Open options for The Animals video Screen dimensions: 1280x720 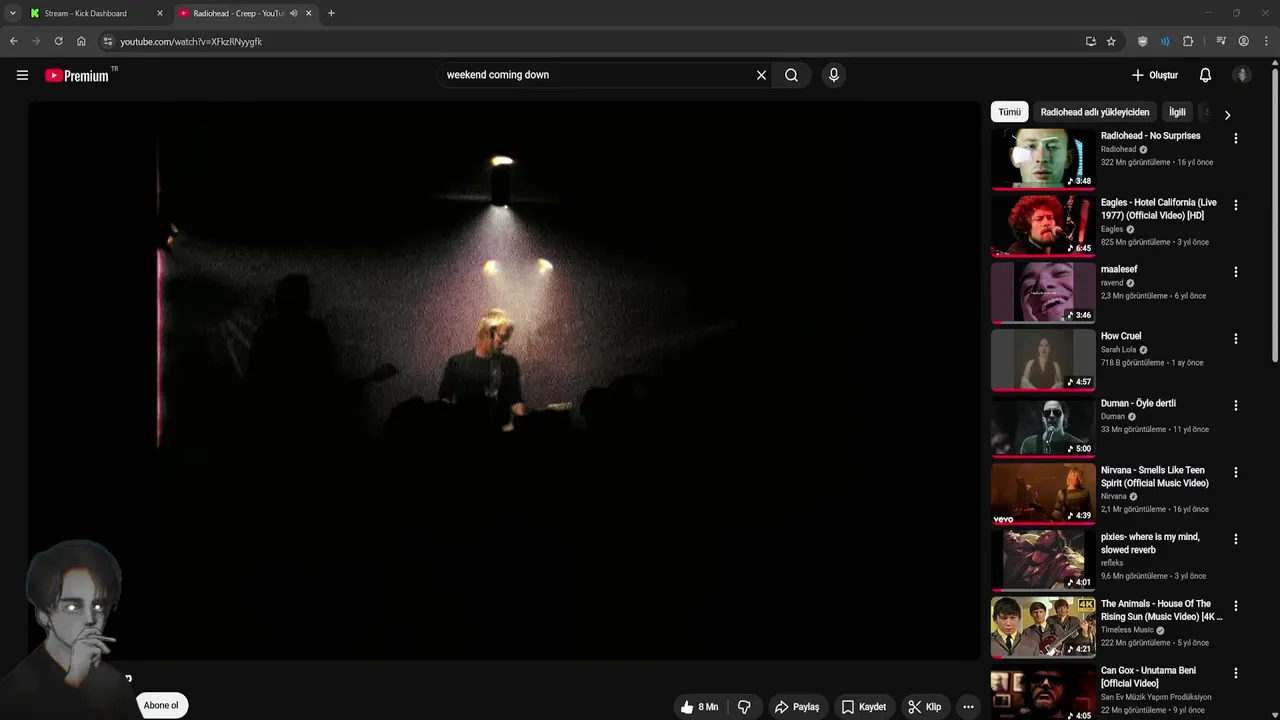[1236, 606]
